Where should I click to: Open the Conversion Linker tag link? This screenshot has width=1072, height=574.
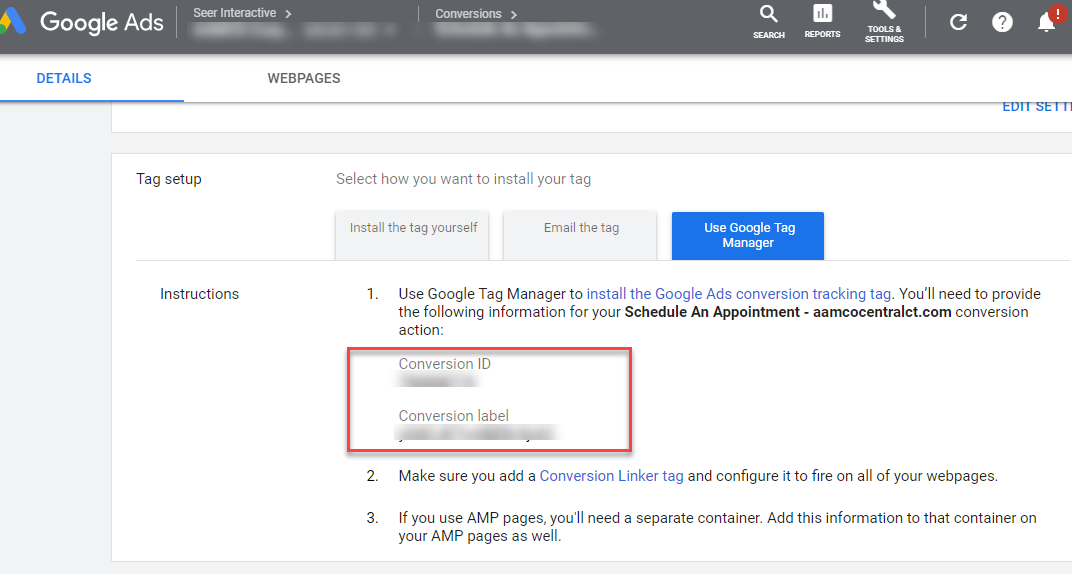(611, 476)
